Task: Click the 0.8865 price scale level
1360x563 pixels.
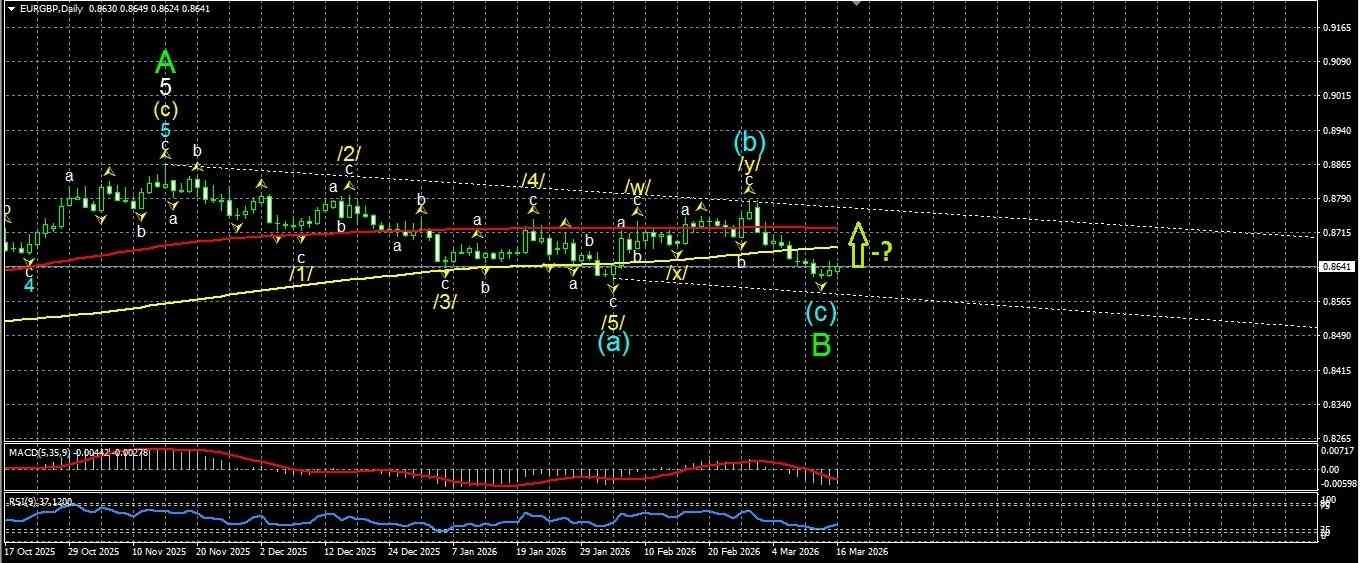Action: (x=1338, y=165)
